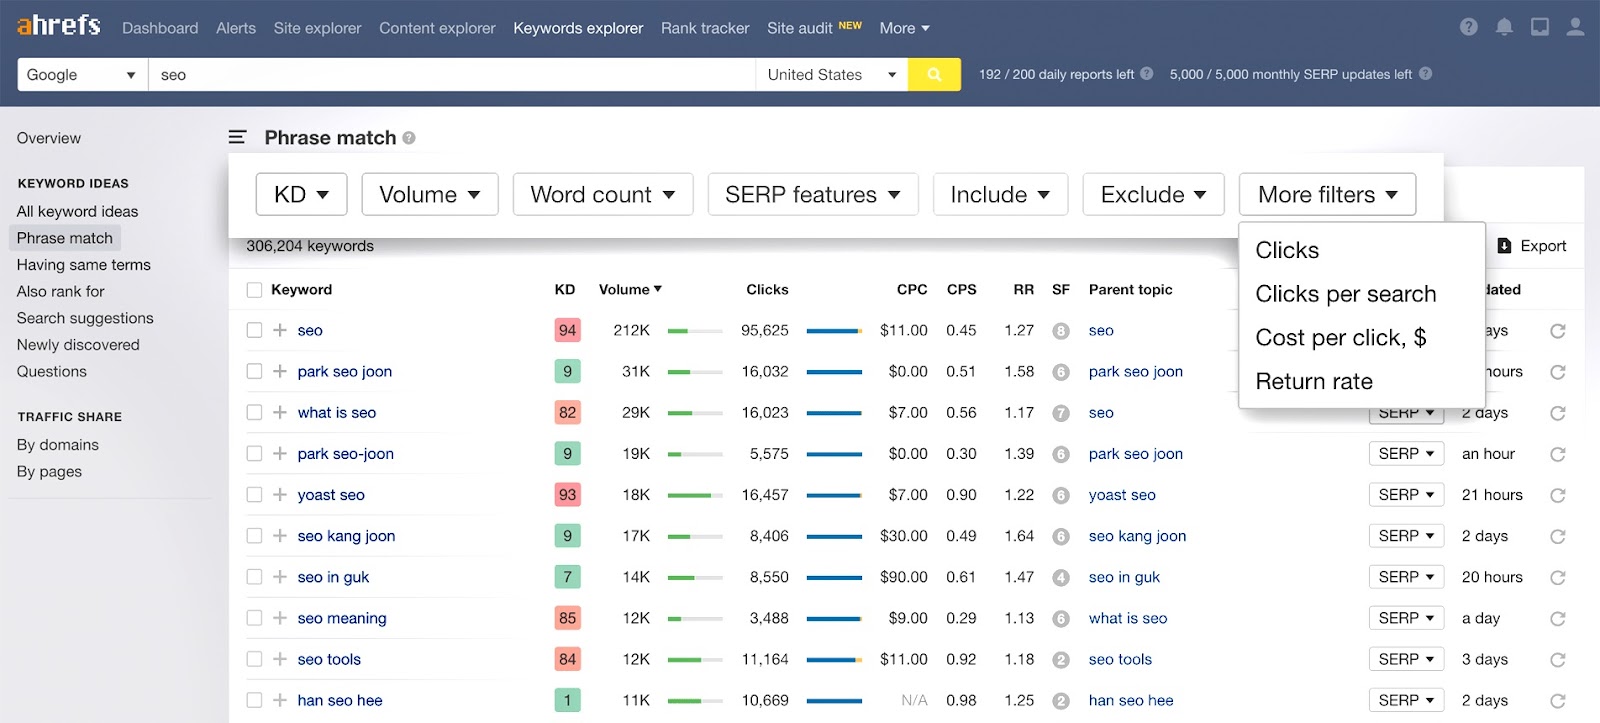
Task: Select Cost per click filter option
Action: 1341,338
